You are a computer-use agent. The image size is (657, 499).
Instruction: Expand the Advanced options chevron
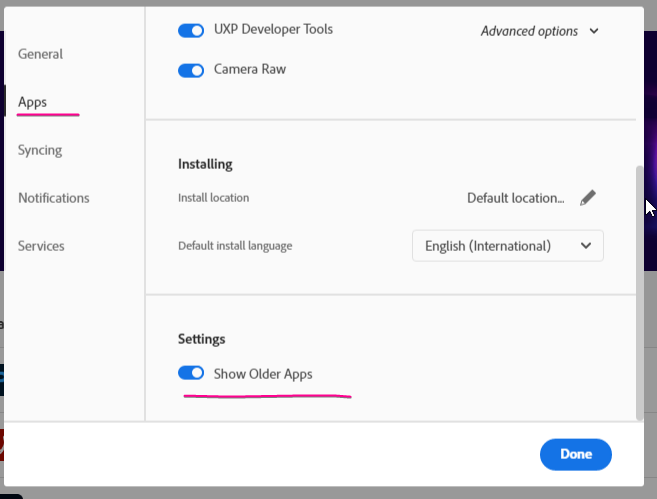point(594,31)
